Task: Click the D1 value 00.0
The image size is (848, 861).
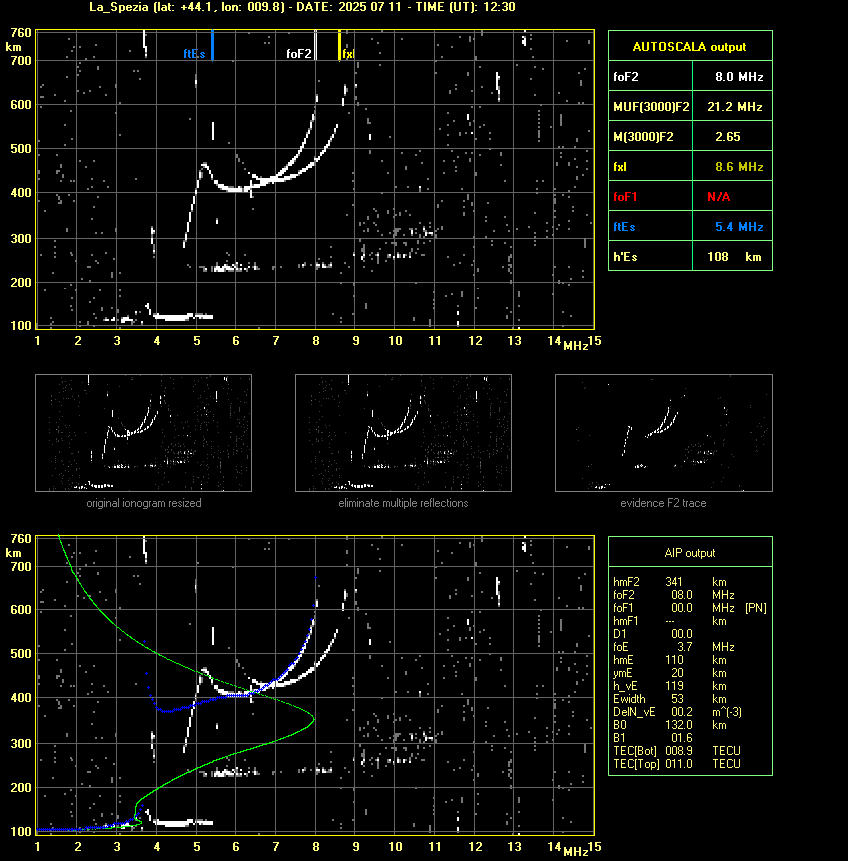Action: [x=682, y=634]
